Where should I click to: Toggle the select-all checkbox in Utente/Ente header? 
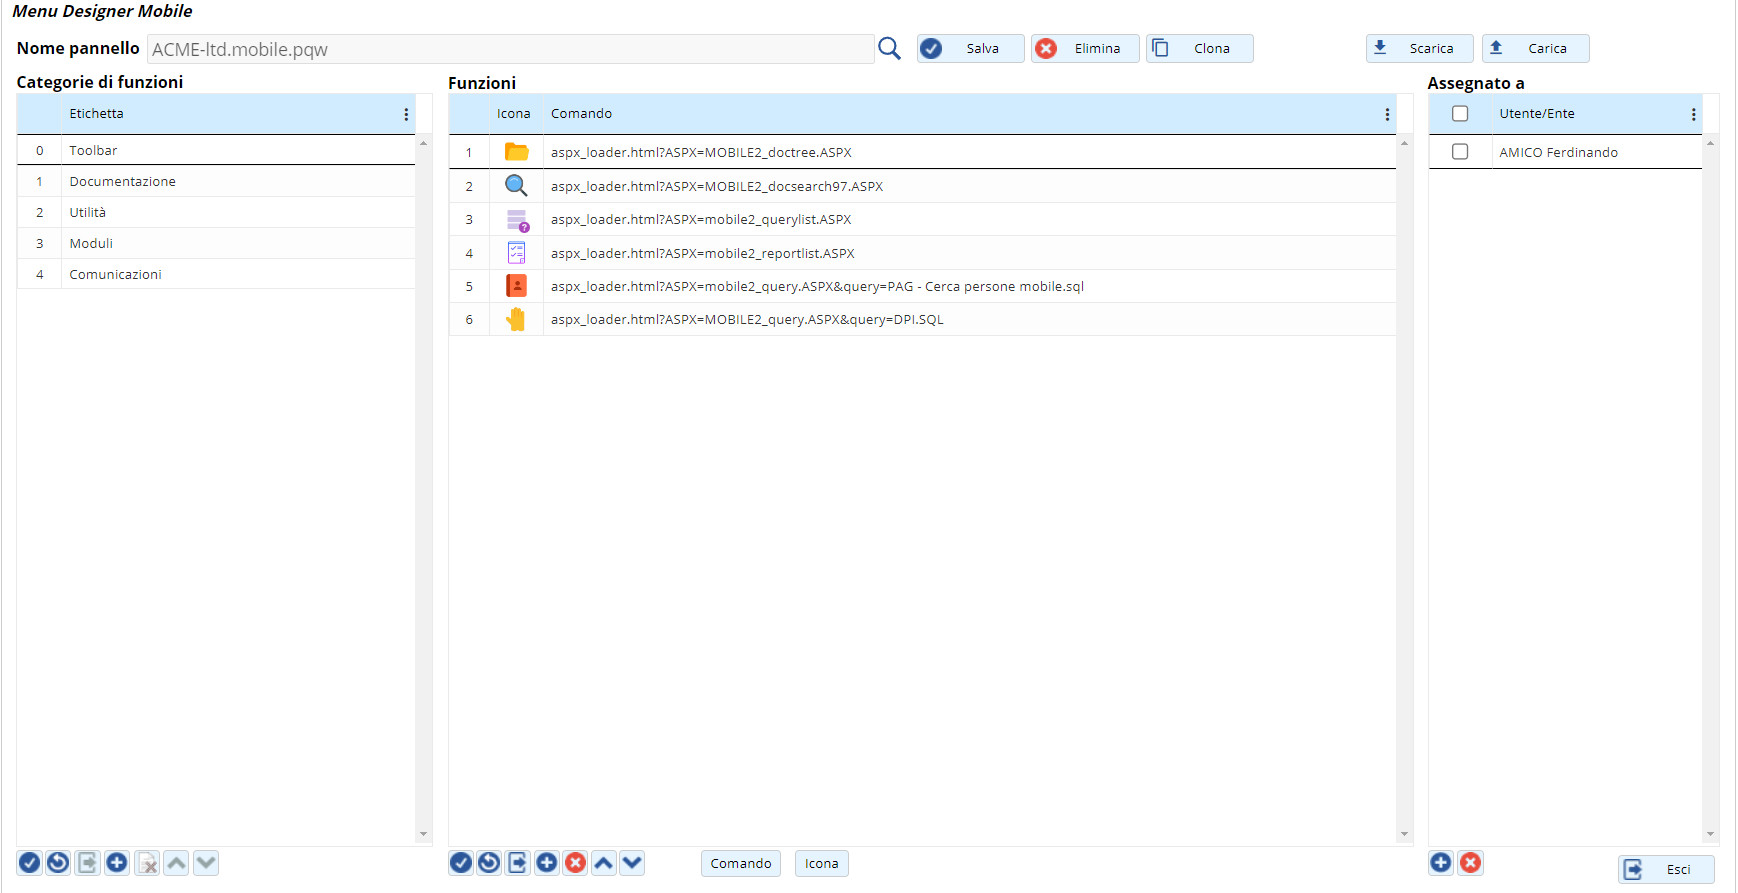coord(1460,114)
